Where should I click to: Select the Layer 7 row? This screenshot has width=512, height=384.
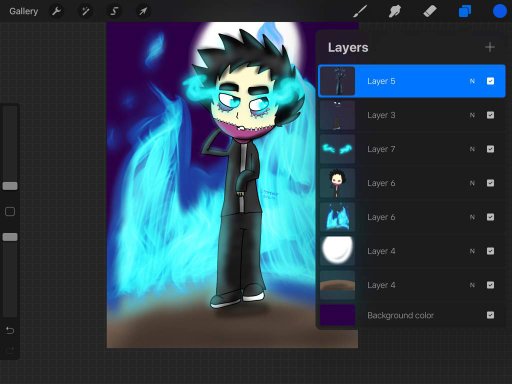pos(412,149)
